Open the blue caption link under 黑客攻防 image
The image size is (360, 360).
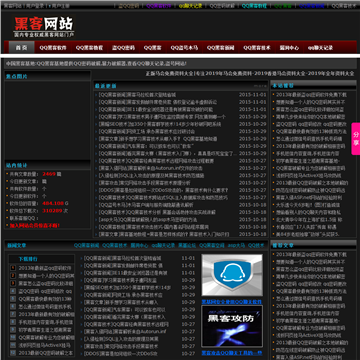click(232, 353)
